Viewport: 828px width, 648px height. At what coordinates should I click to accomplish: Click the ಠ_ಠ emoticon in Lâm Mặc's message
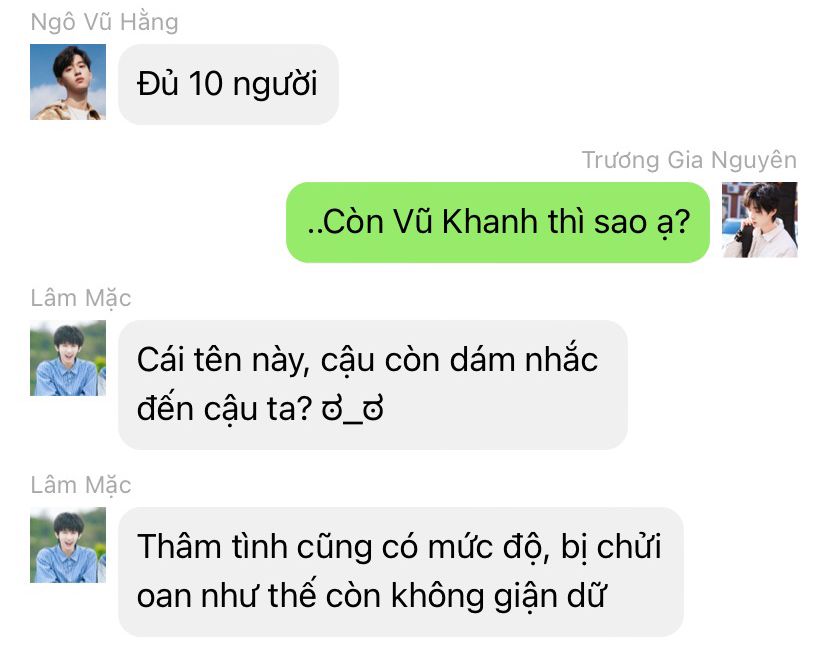pyautogui.click(x=353, y=409)
